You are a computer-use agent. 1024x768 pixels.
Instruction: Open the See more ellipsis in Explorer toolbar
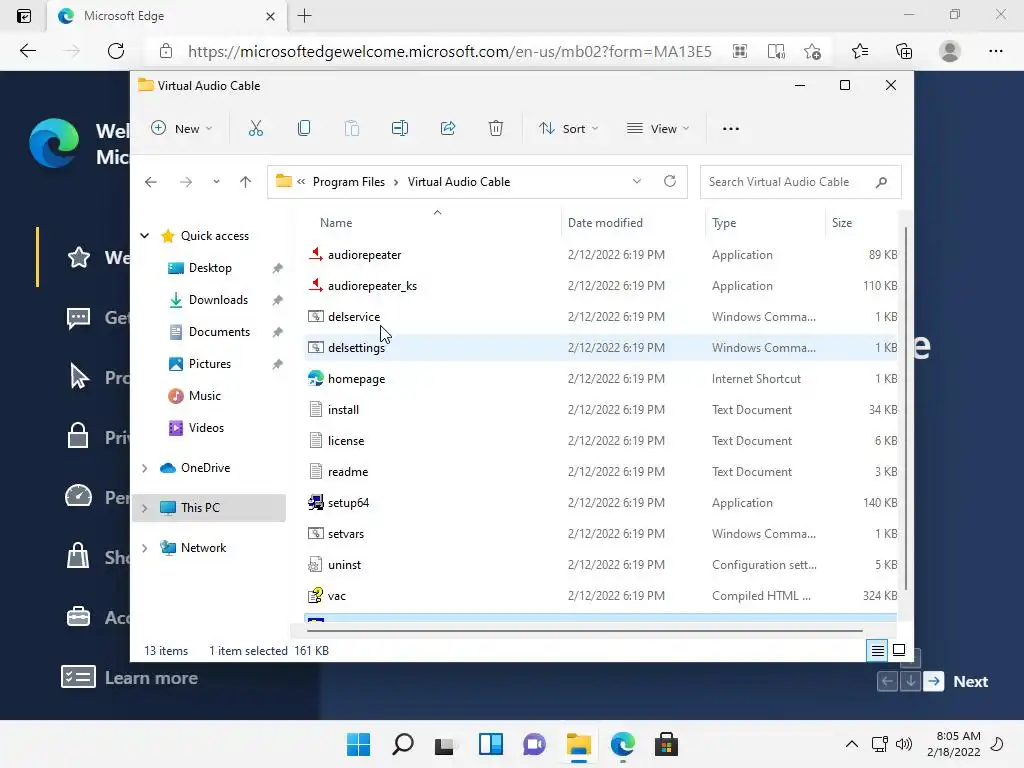pos(731,129)
